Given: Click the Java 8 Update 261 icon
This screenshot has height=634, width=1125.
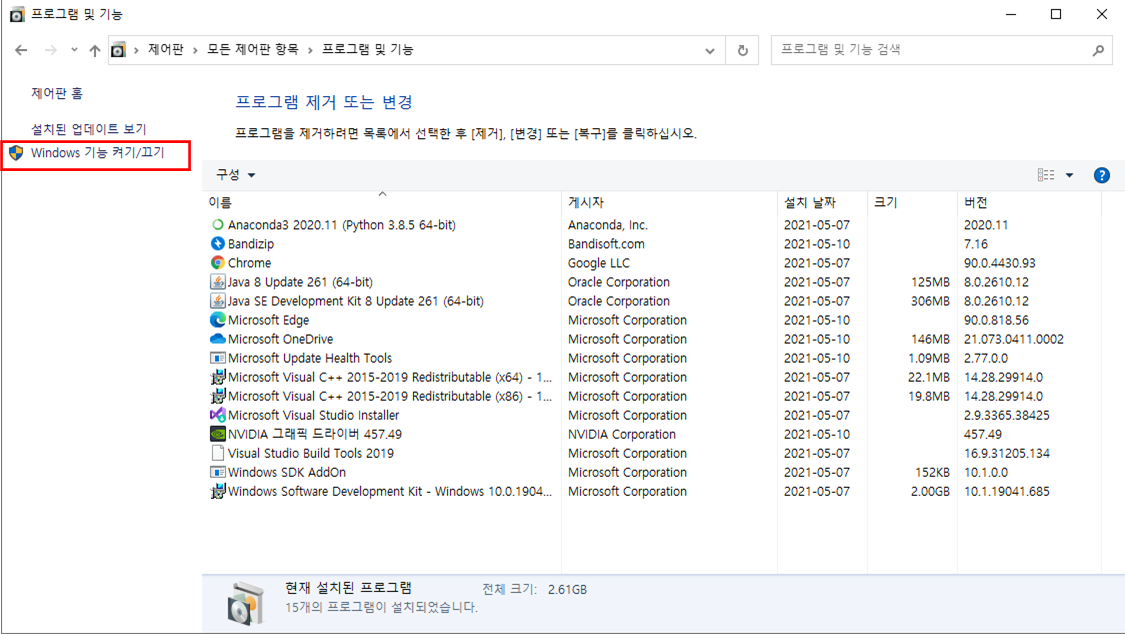Looking at the screenshot, I should pyautogui.click(x=217, y=282).
